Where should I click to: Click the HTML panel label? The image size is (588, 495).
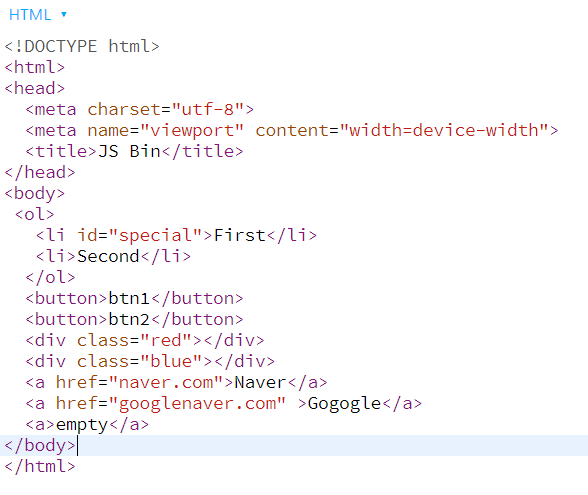[30, 15]
